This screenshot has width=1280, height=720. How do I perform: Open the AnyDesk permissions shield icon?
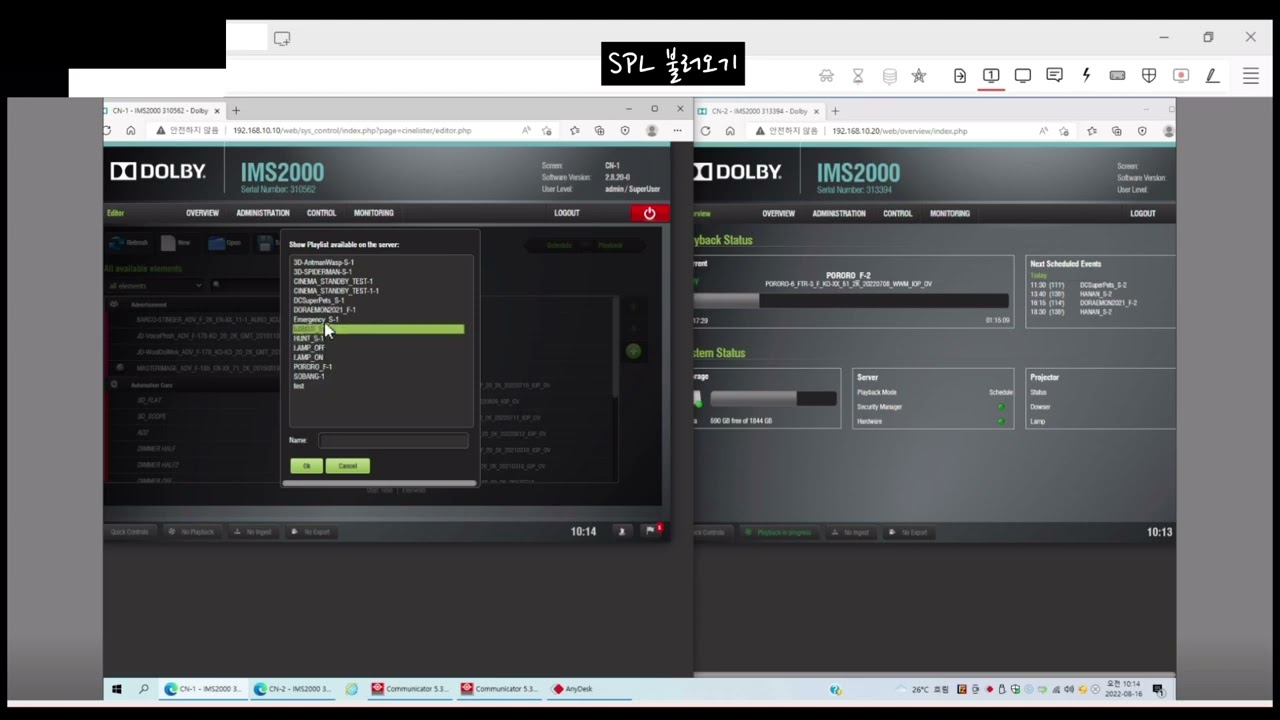[1149, 76]
